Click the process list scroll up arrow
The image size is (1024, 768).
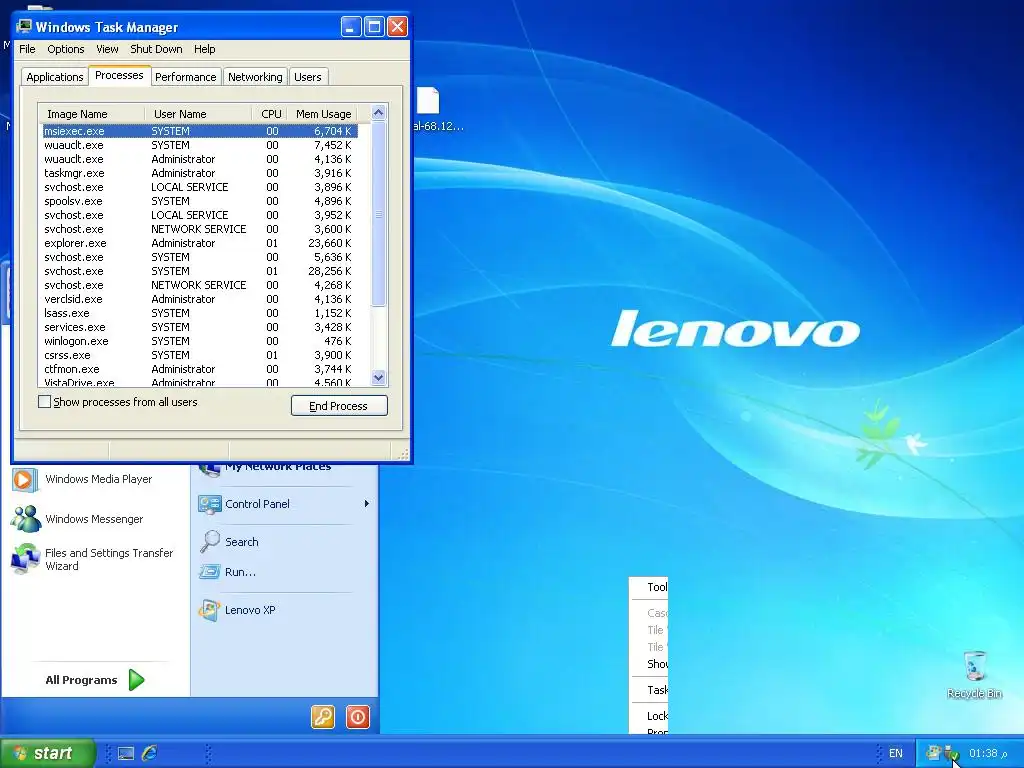coord(379,113)
